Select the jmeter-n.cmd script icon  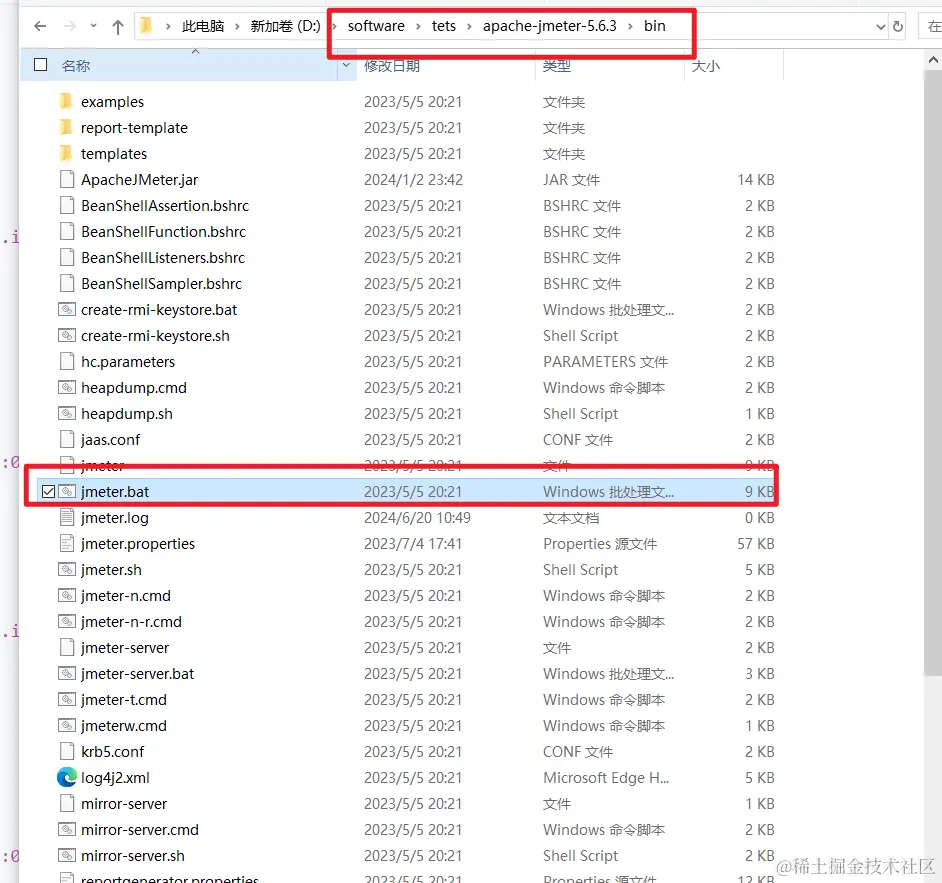(67, 595)
